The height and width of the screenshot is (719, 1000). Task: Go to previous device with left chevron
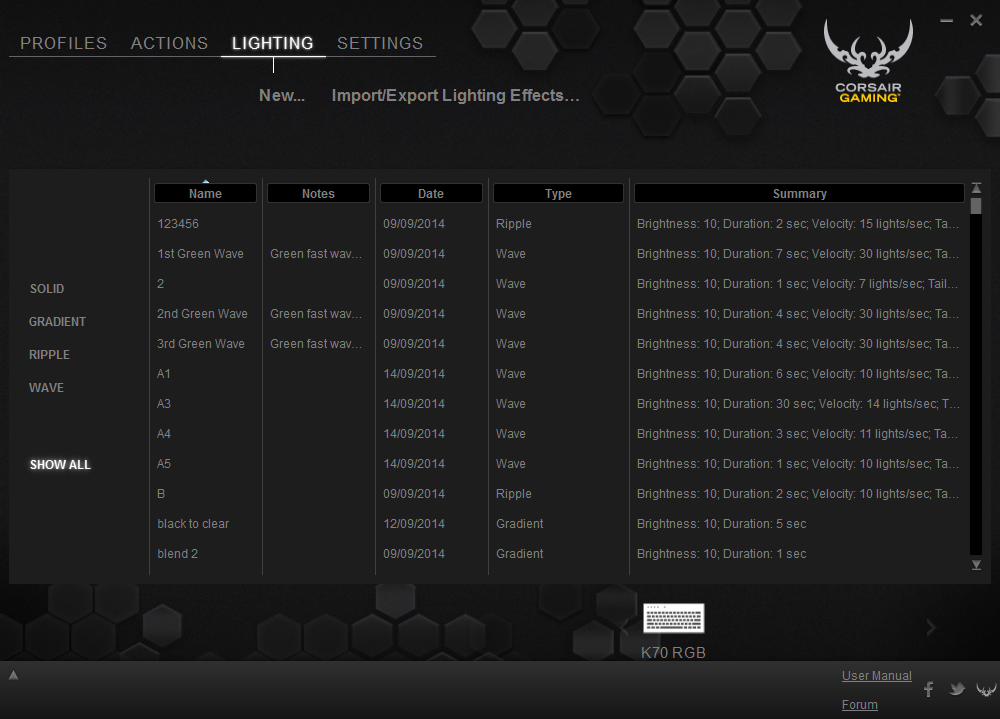tap(625, 628)
